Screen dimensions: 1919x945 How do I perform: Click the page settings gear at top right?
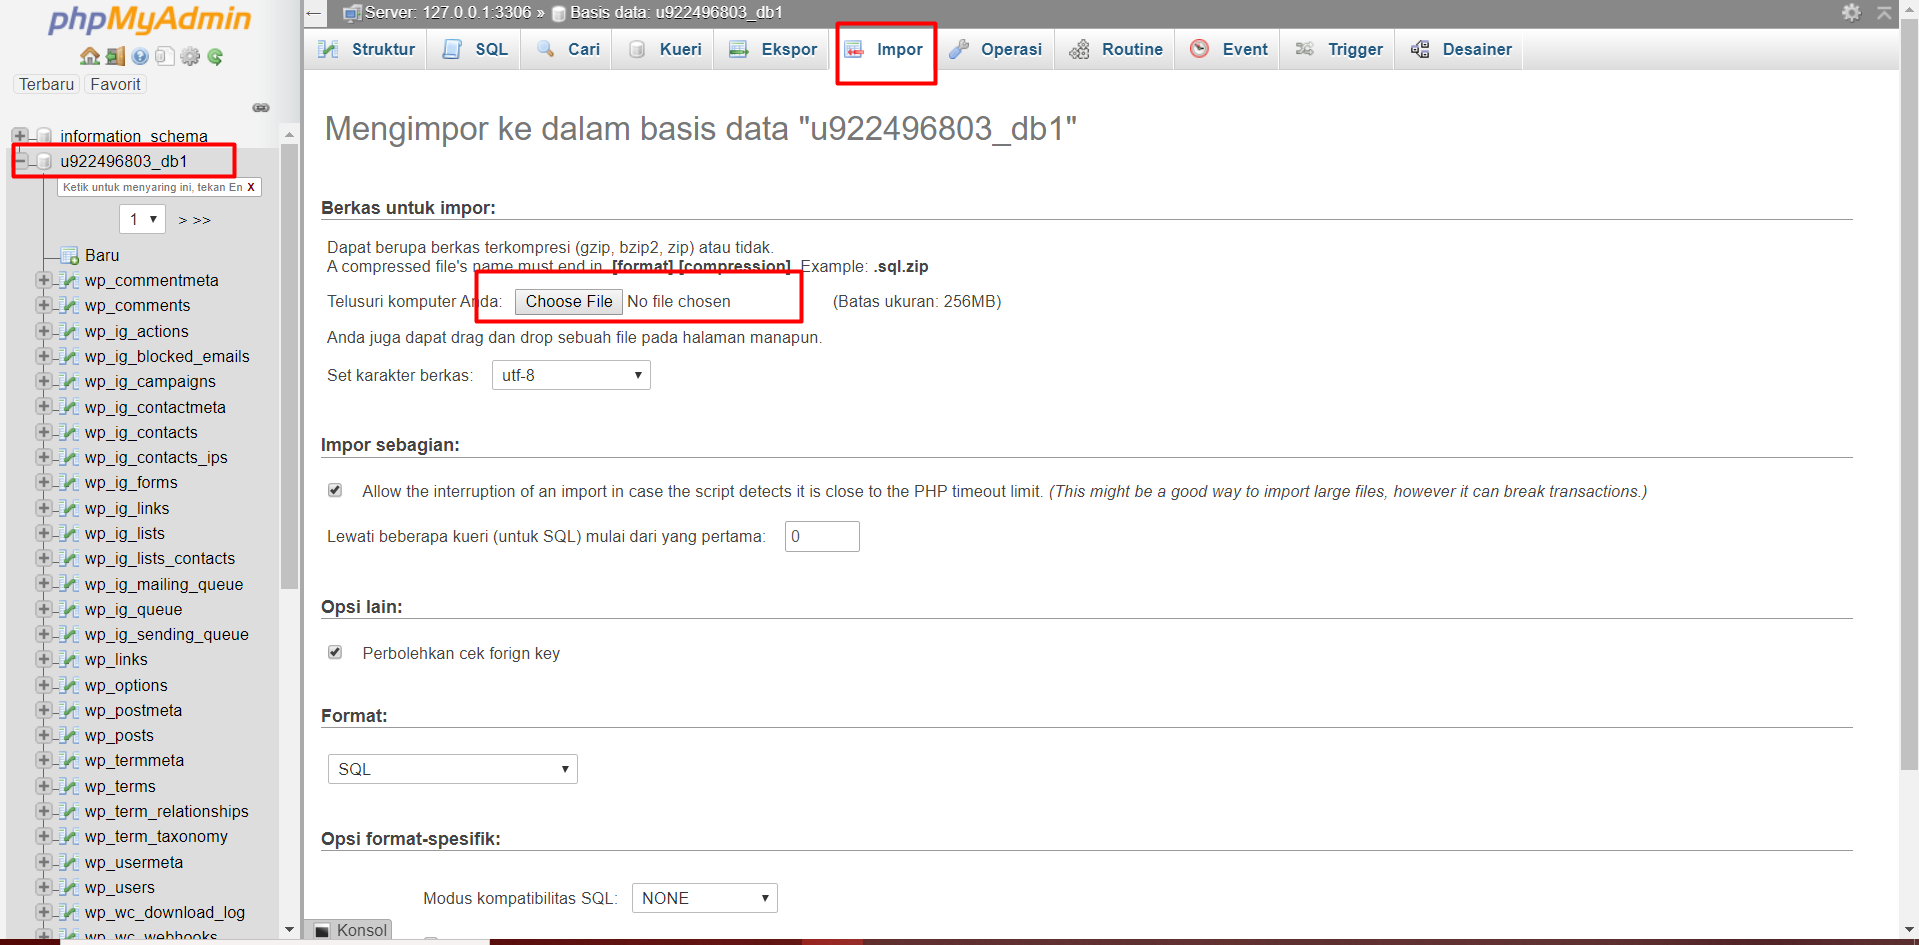click(x=1851, y=12)
